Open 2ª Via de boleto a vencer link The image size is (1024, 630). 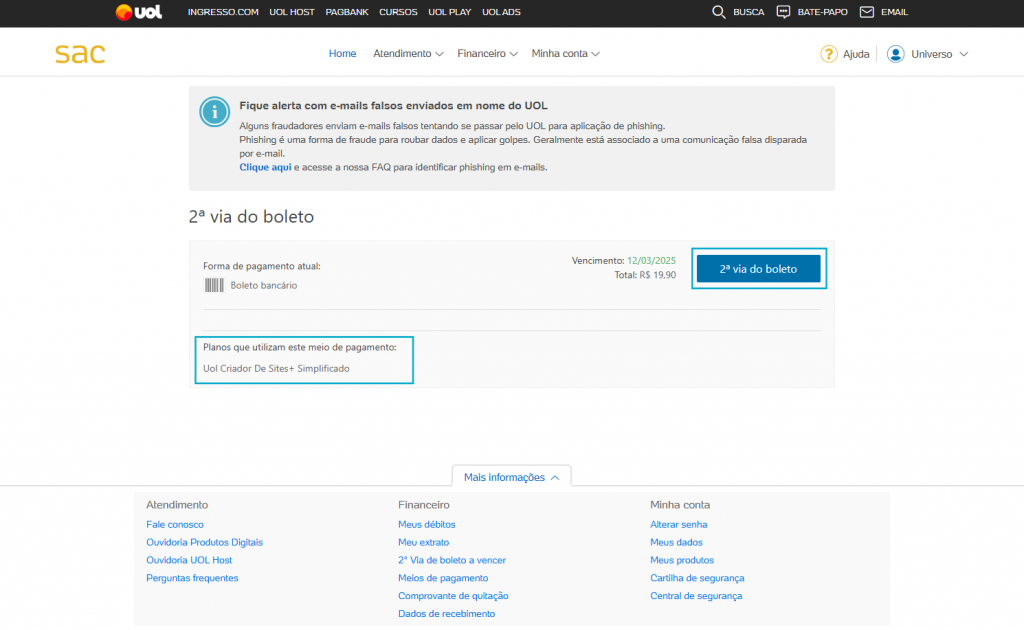pyautogui.click(x=452, y=560)
